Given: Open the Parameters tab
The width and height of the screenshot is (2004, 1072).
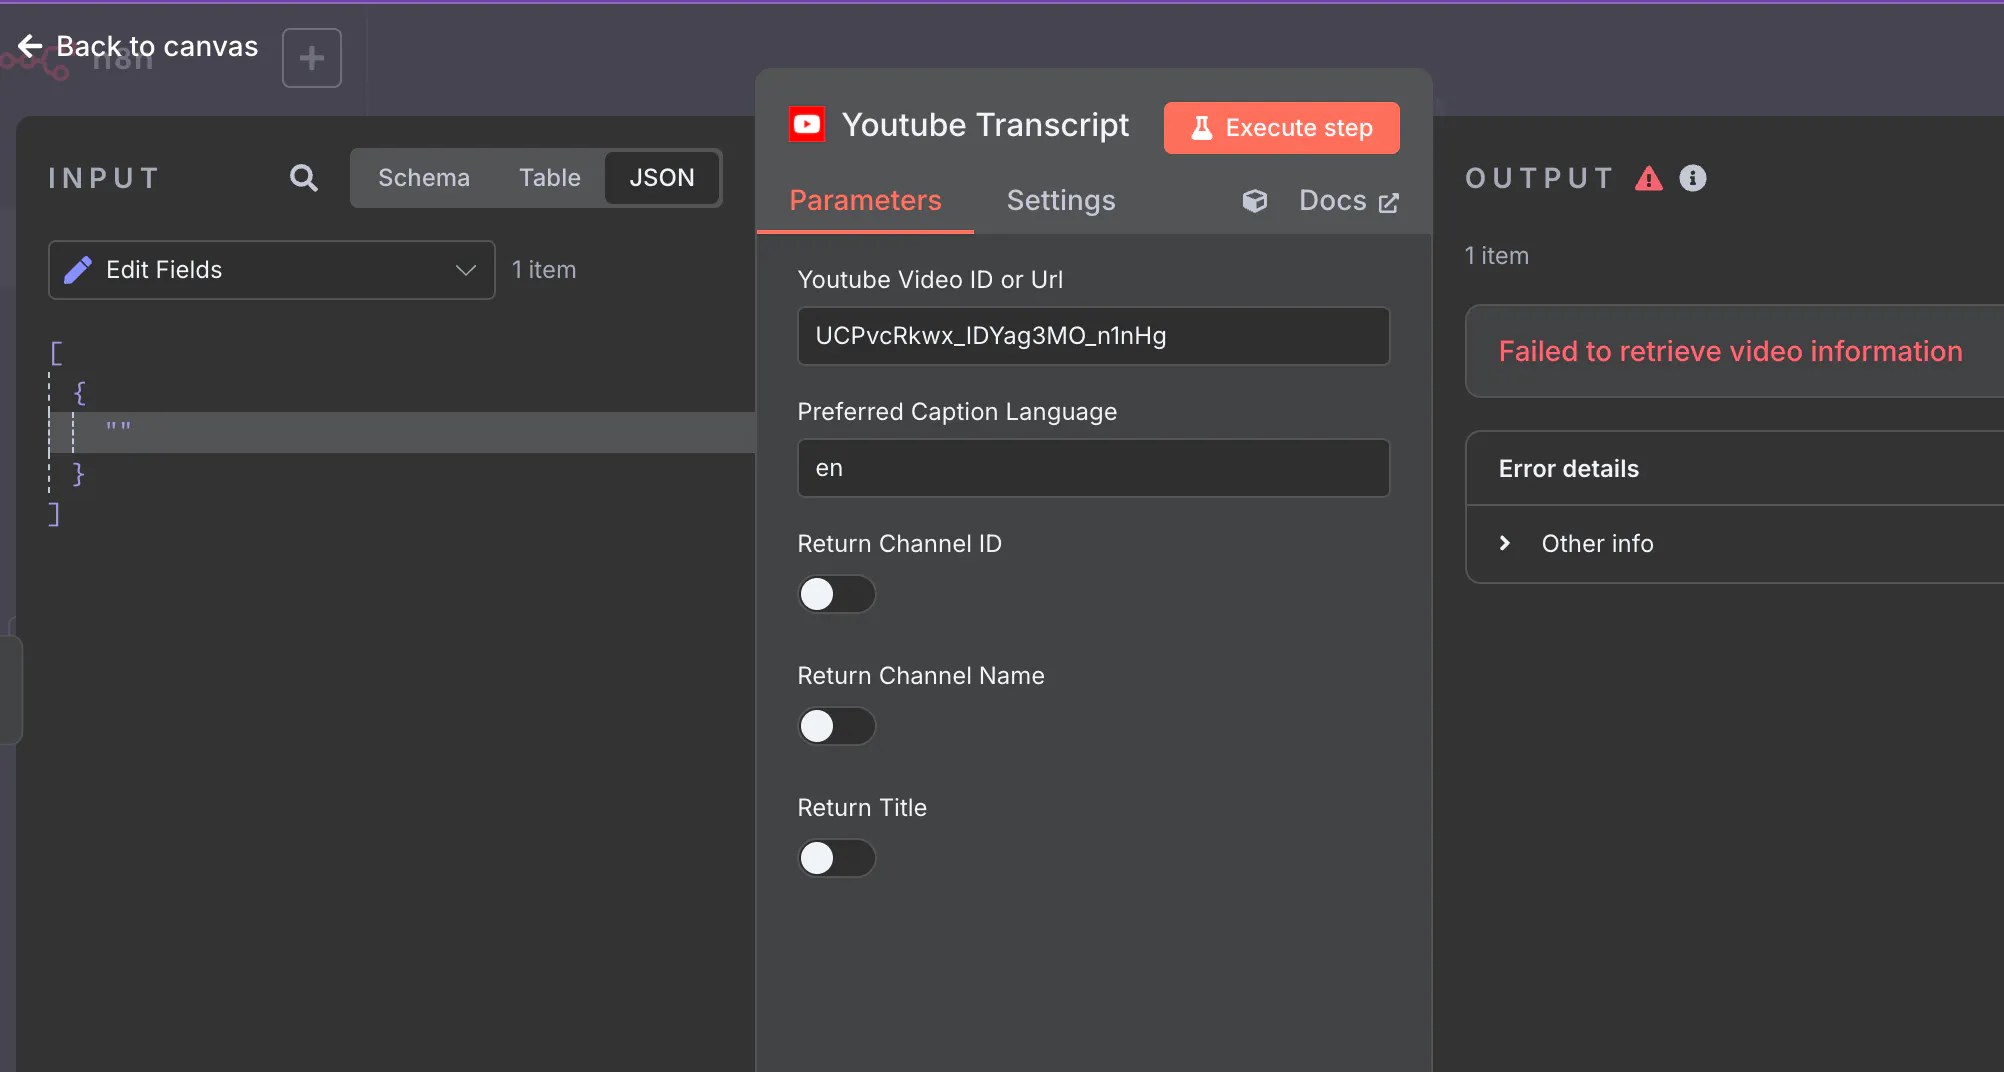Looking at the screenshot, I should [x=866, y=201].
